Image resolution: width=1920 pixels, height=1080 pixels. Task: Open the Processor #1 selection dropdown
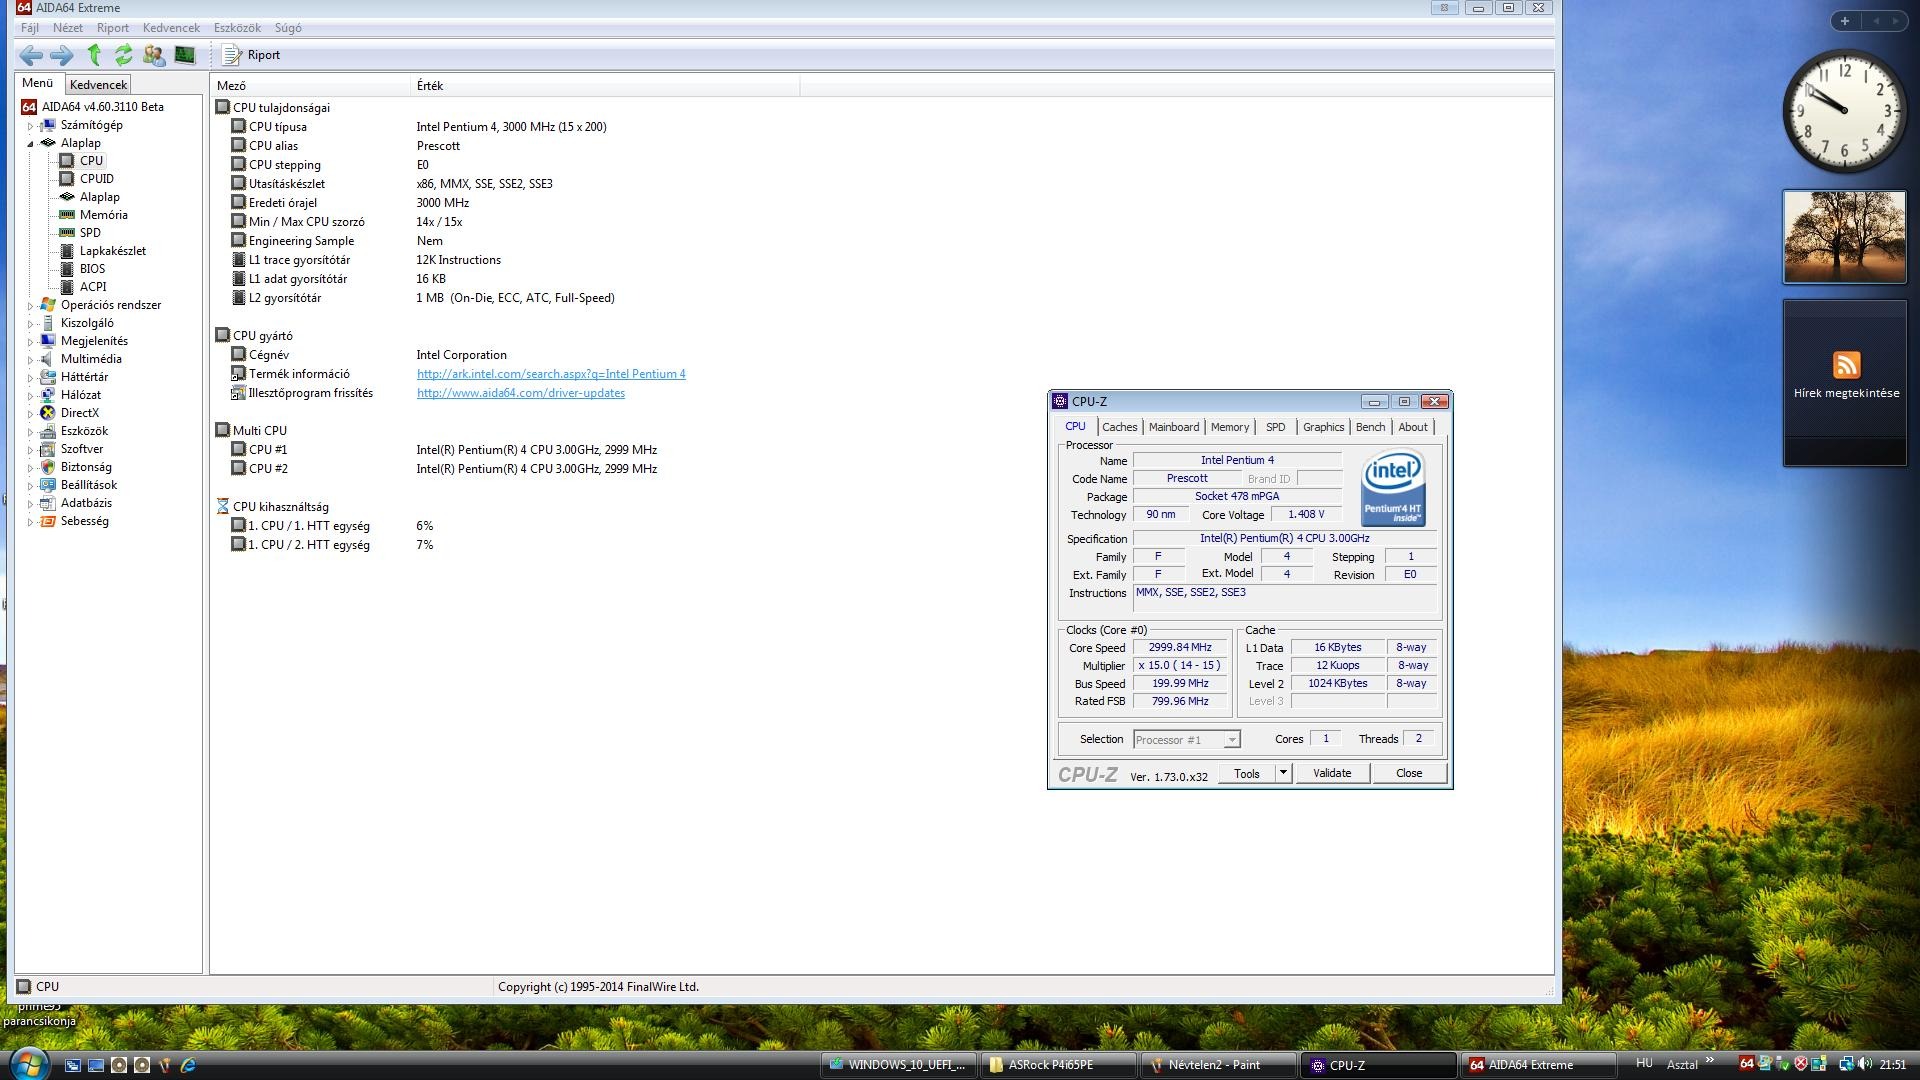click(1232, 740)
